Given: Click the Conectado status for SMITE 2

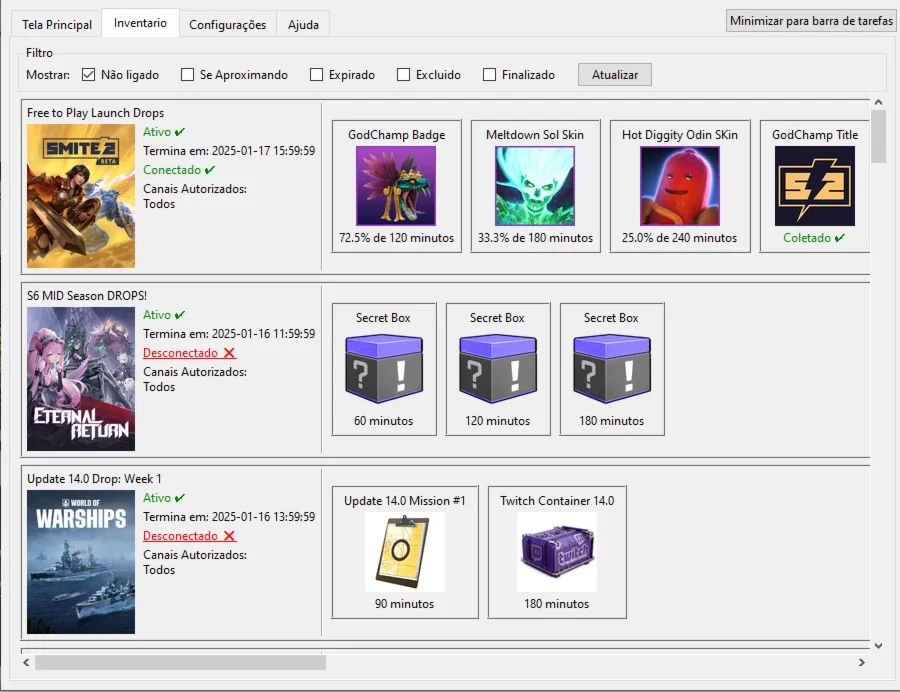Looking at the screenshot, I should [179, 170].
